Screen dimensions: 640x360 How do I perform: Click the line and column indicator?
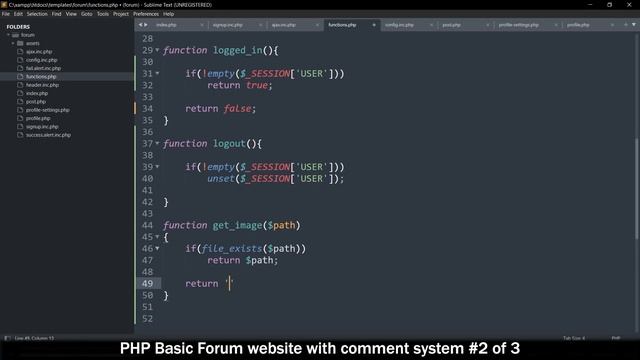(34, 338)
